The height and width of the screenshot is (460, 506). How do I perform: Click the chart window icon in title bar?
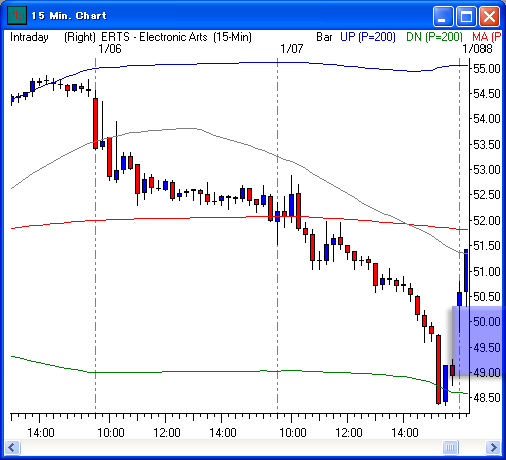click(x=17, y=15)
